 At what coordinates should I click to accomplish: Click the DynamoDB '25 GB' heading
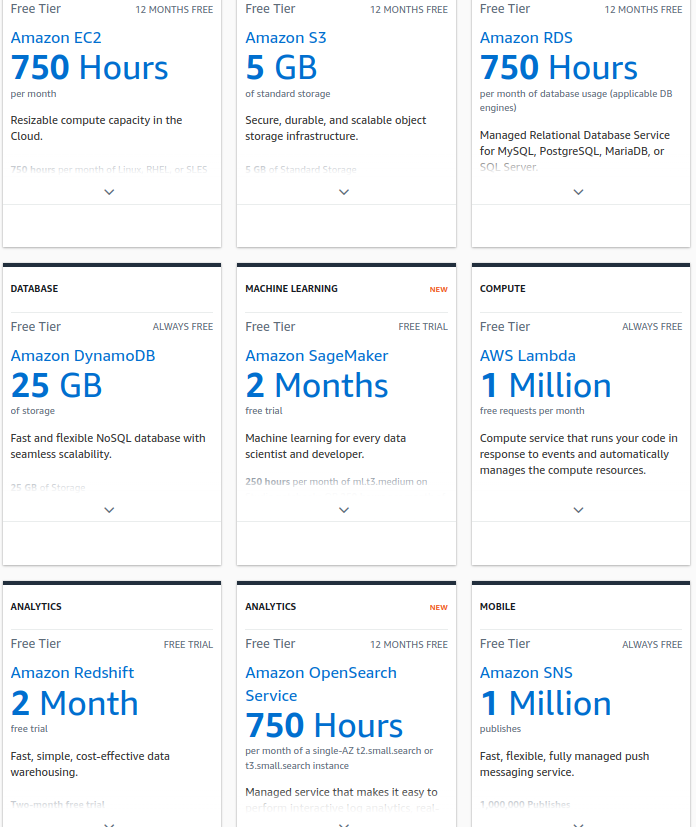coord(56,386)
